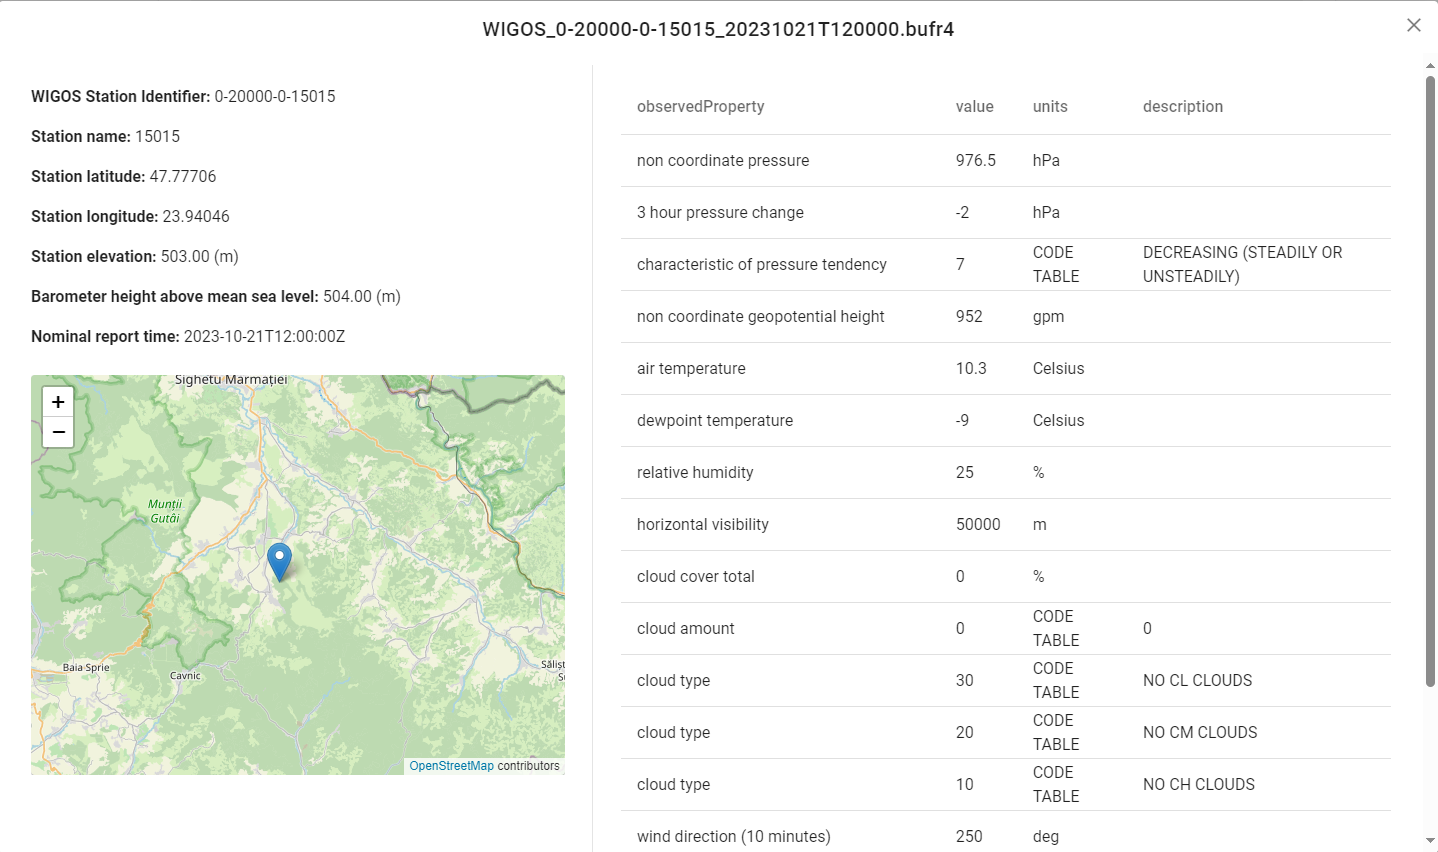The height and width of the screenshot is (852, 1438).
Task: Click the -9 dewpoint value
Action: (x=962, y=421)
